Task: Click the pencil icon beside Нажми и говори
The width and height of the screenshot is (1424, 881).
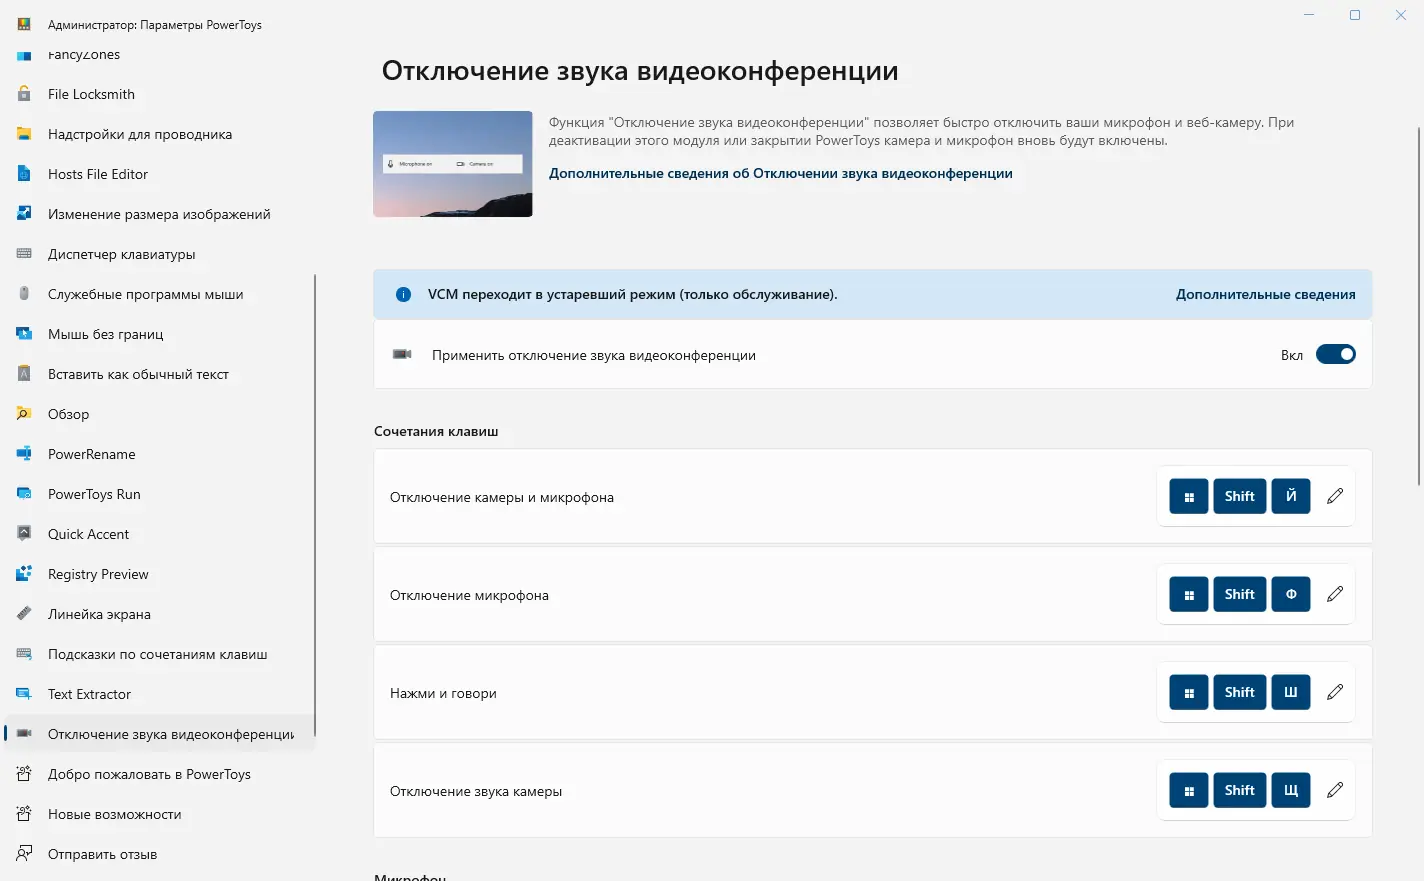Action: click(1335, 692)
